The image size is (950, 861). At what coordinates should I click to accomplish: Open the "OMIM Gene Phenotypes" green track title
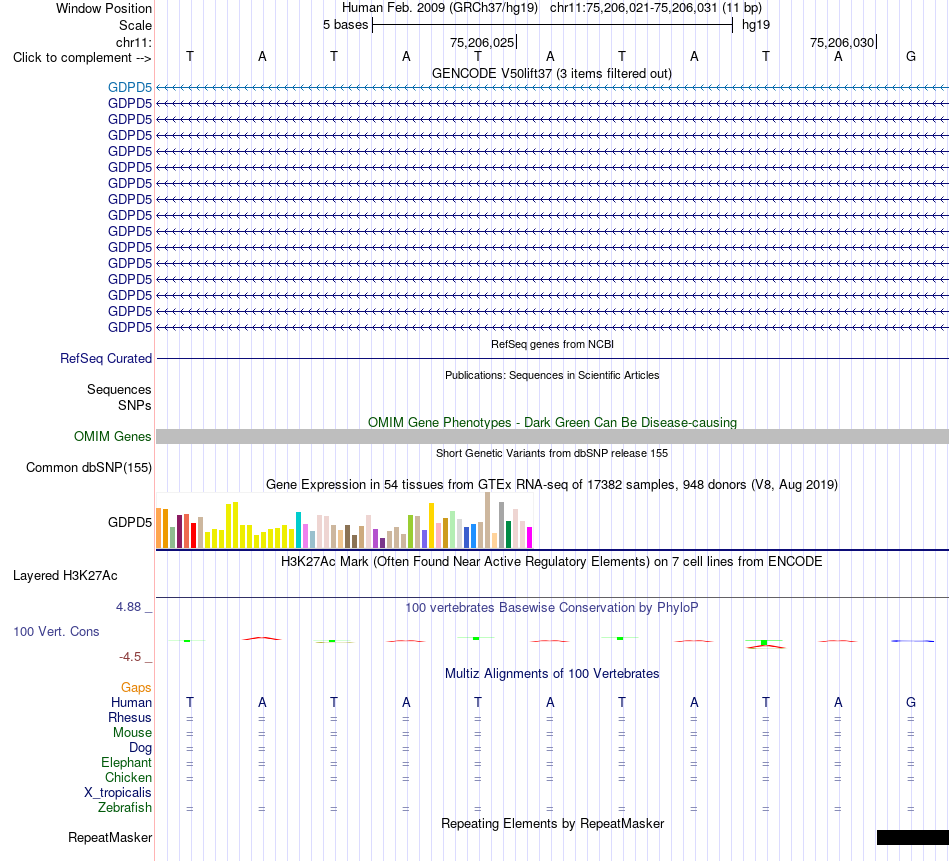click(552, 422)
